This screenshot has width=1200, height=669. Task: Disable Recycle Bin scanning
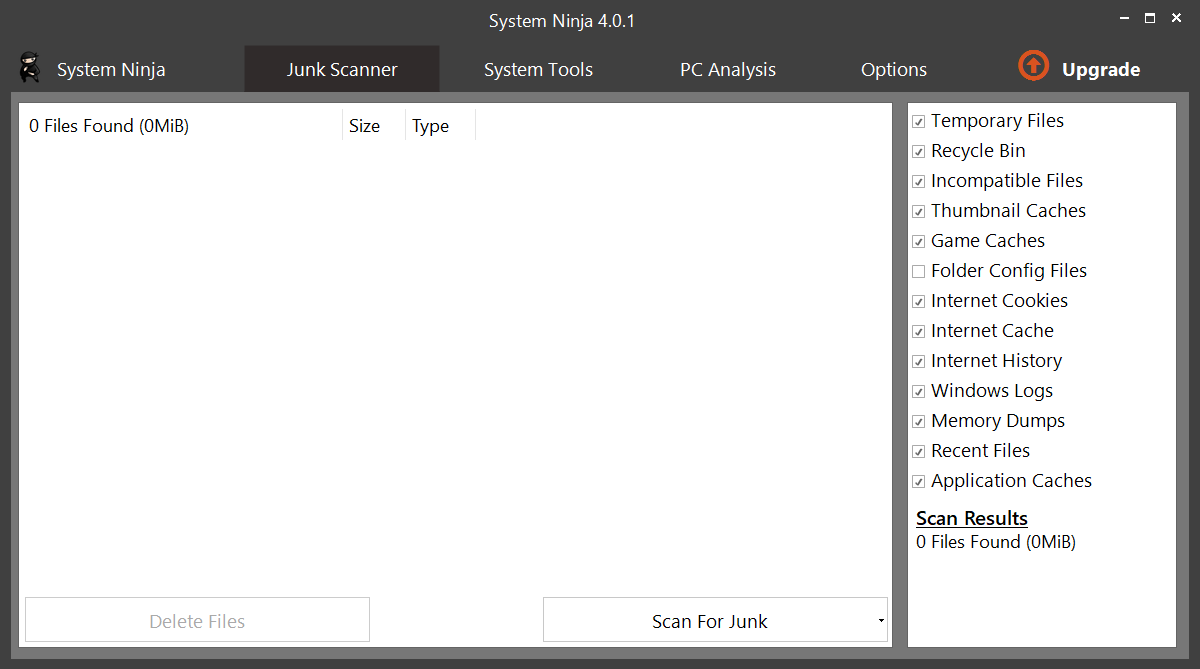click(x=918, y=151)
